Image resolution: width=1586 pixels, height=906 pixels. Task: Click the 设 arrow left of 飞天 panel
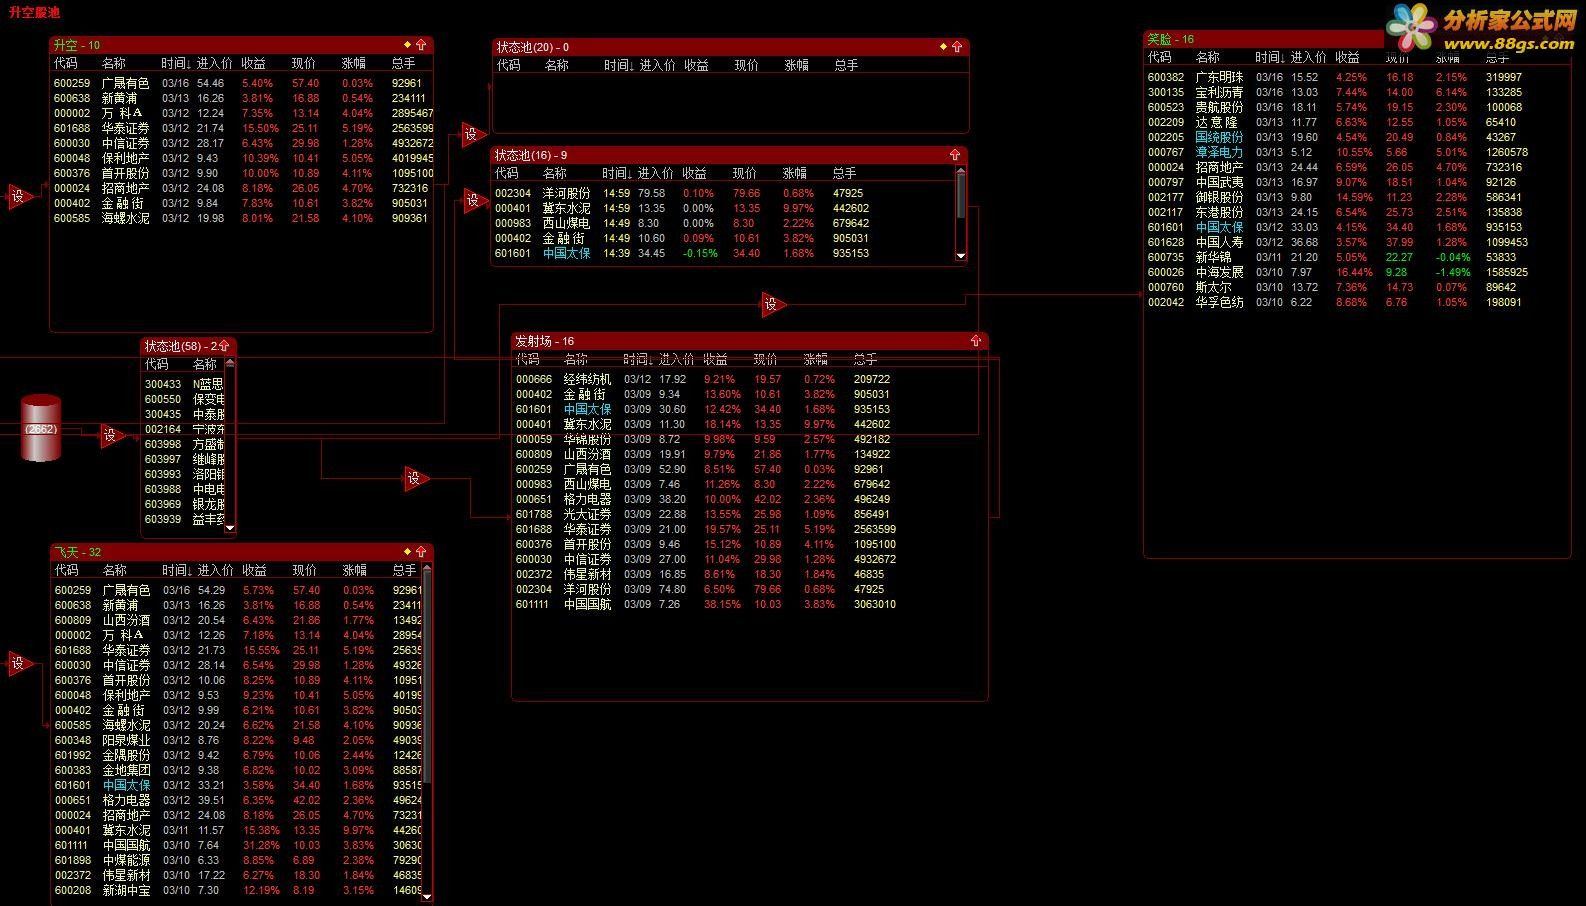pyautogui.click(x=20, y=662)
